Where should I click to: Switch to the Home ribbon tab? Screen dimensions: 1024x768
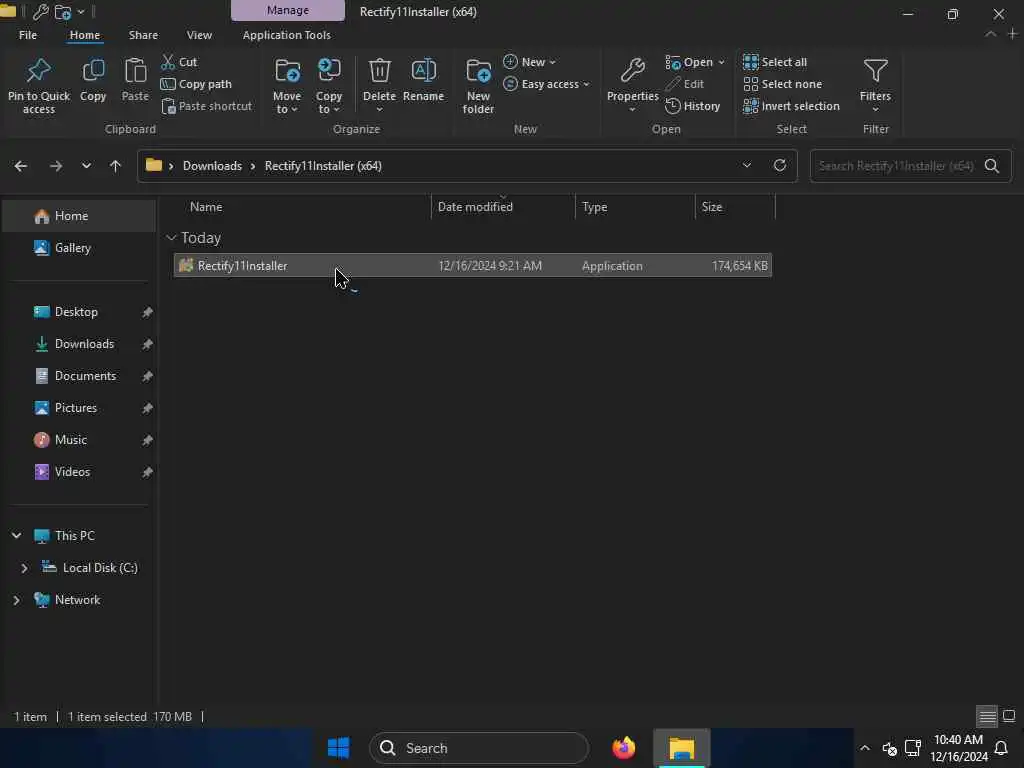coord(85,35)
